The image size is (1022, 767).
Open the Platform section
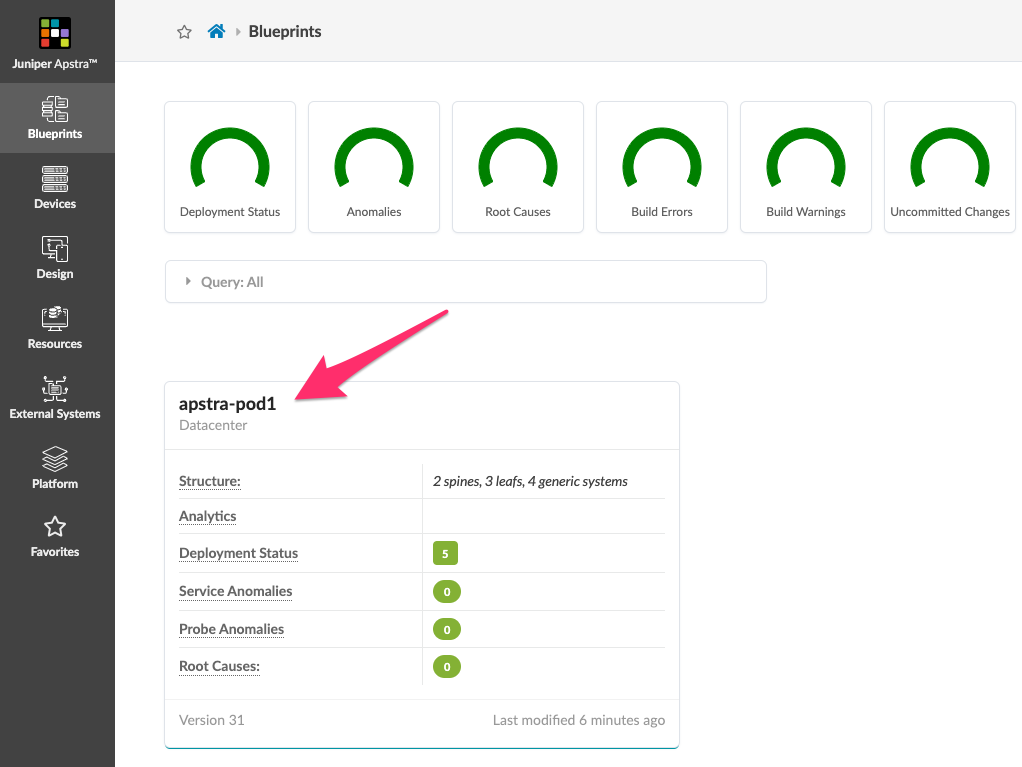[x=55, y=468]
